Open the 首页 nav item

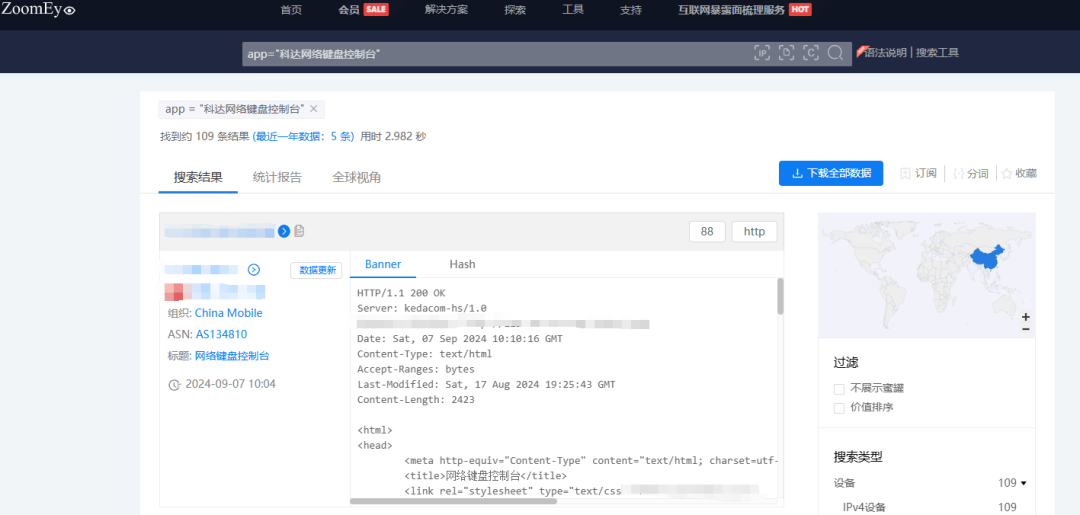(291, 10)
